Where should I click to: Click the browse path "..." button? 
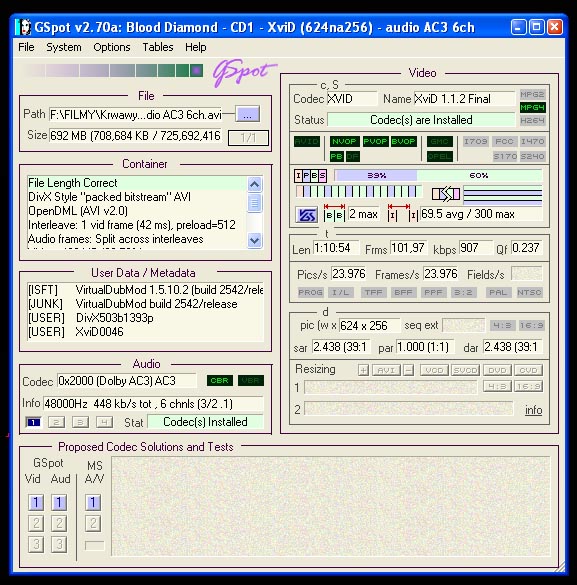(247, 115)
